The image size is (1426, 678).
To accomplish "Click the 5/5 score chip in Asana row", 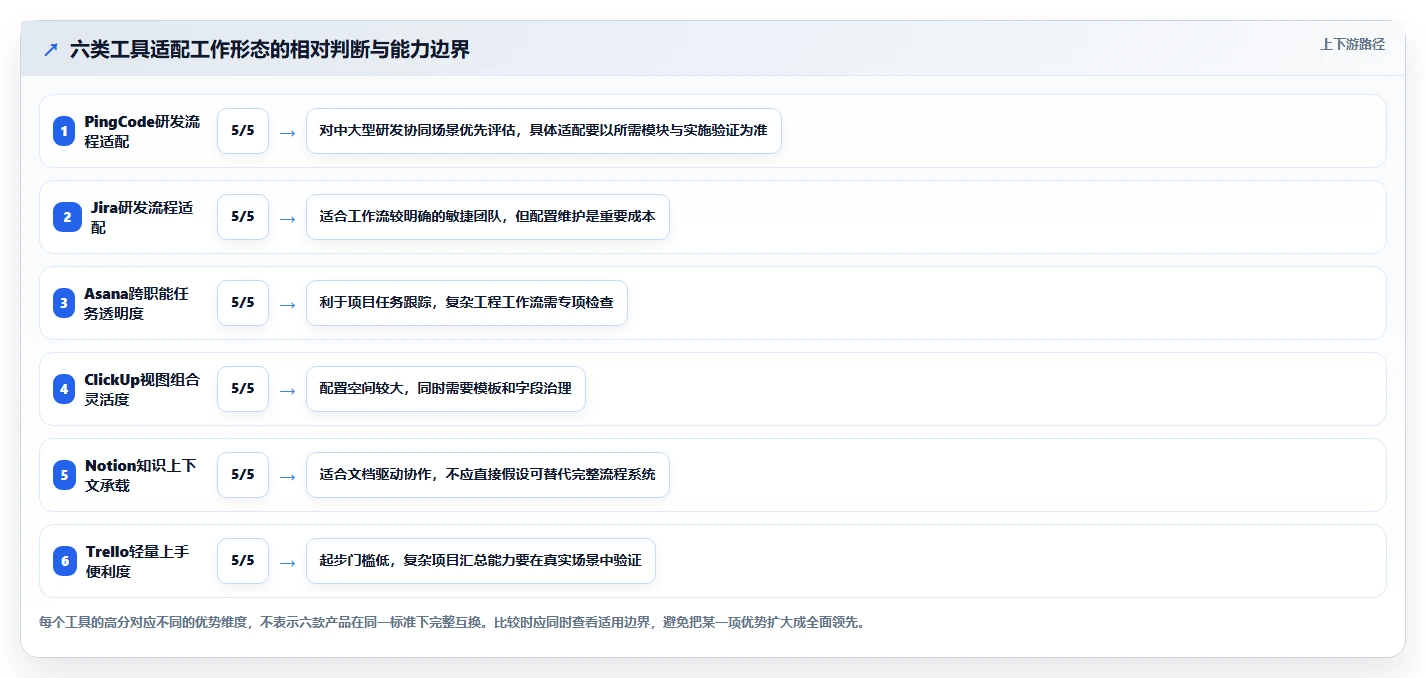I will [243, 303].
